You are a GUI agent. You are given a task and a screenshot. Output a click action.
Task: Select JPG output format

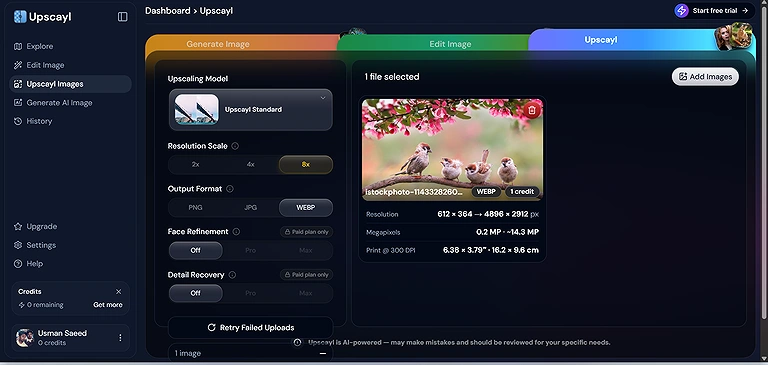250,208
